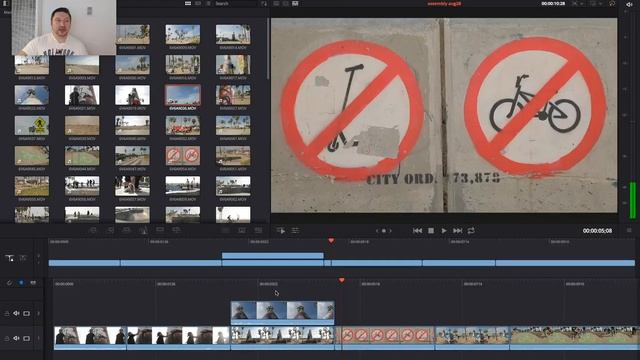Select the skatepark clip at the end of track 1
The height and width of the screenshot is (360, 640).
tap(574, 338)
